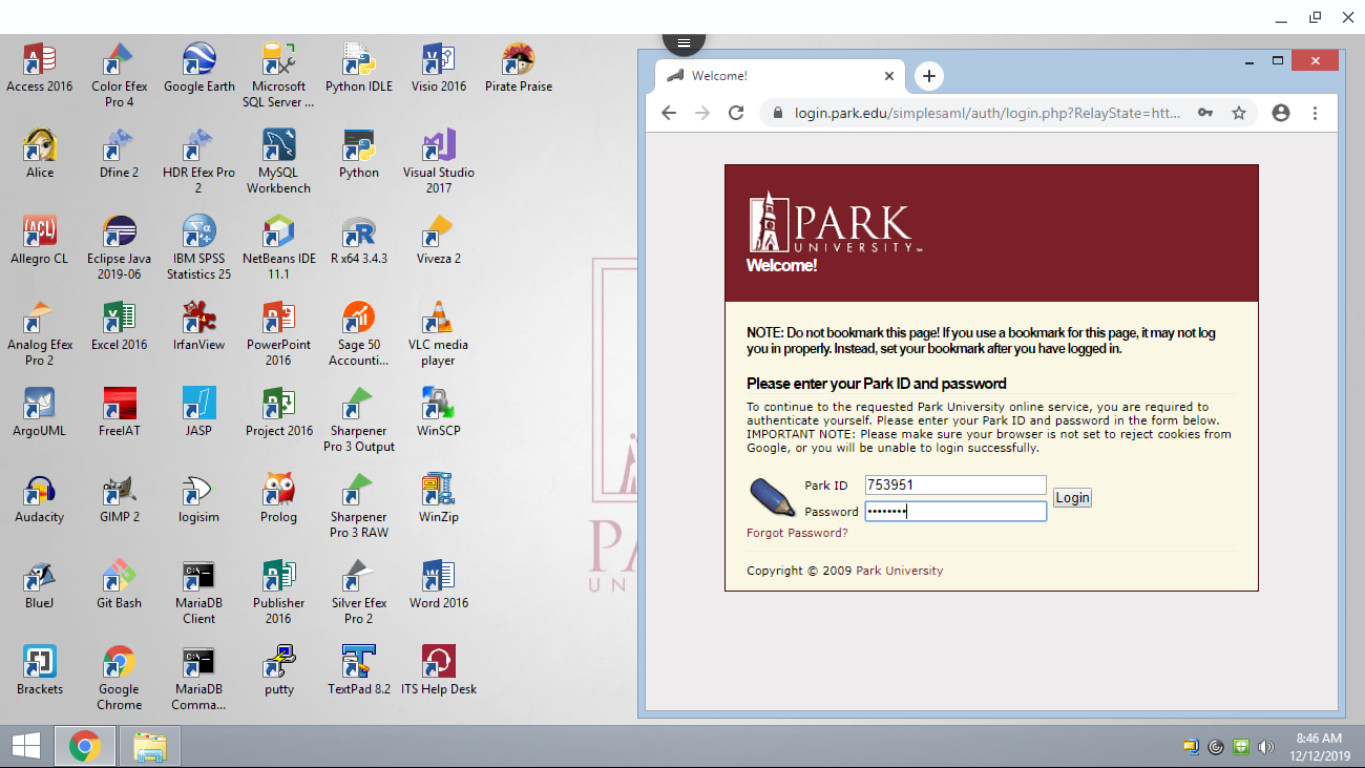Open Chrome's three-dot menu
1365x768 pixels.
(1315, 113)
